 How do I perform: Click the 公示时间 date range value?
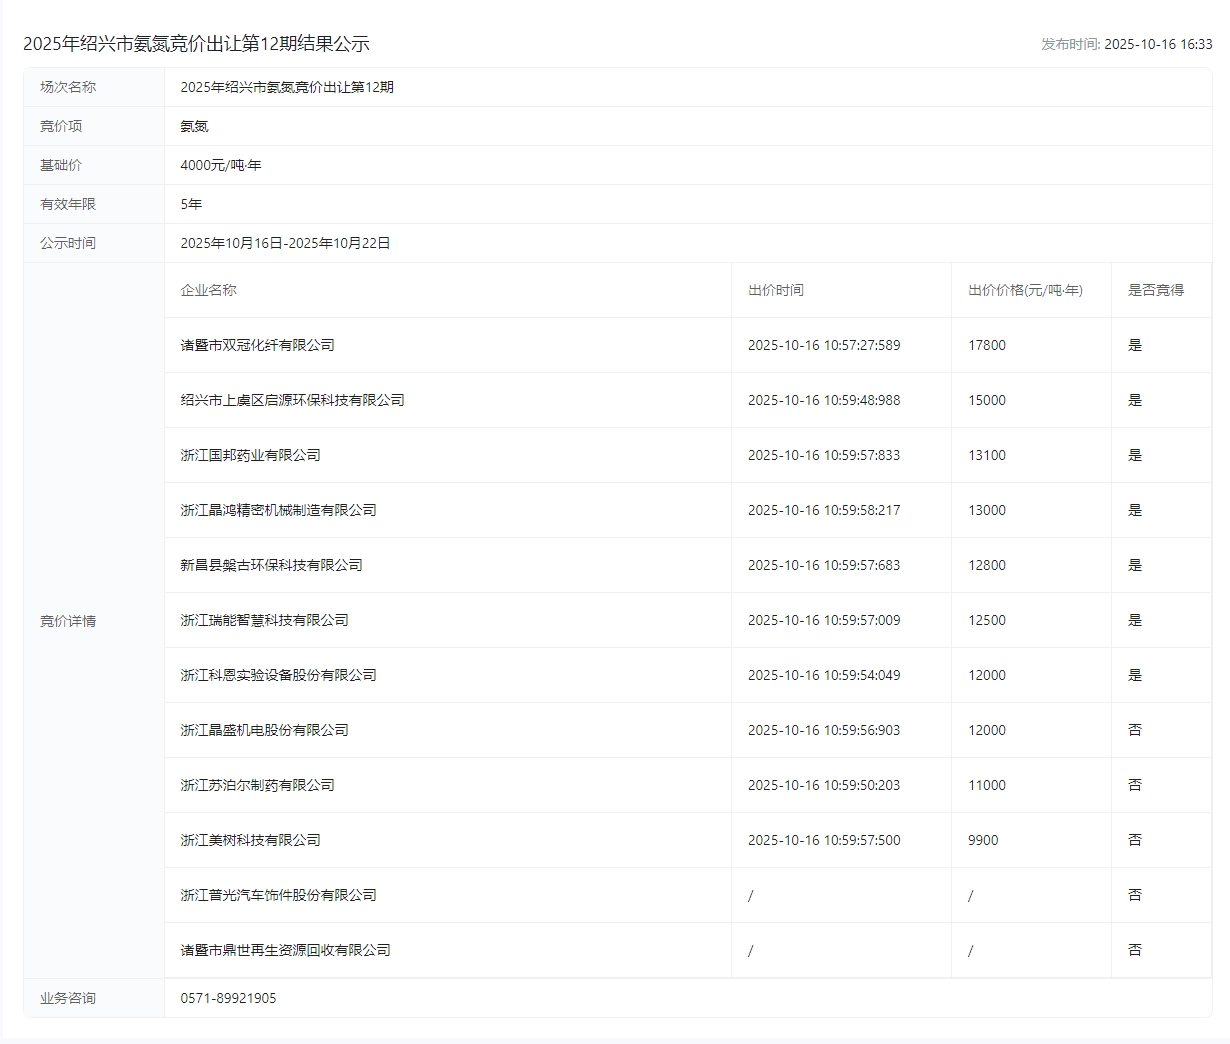[285, 243]
